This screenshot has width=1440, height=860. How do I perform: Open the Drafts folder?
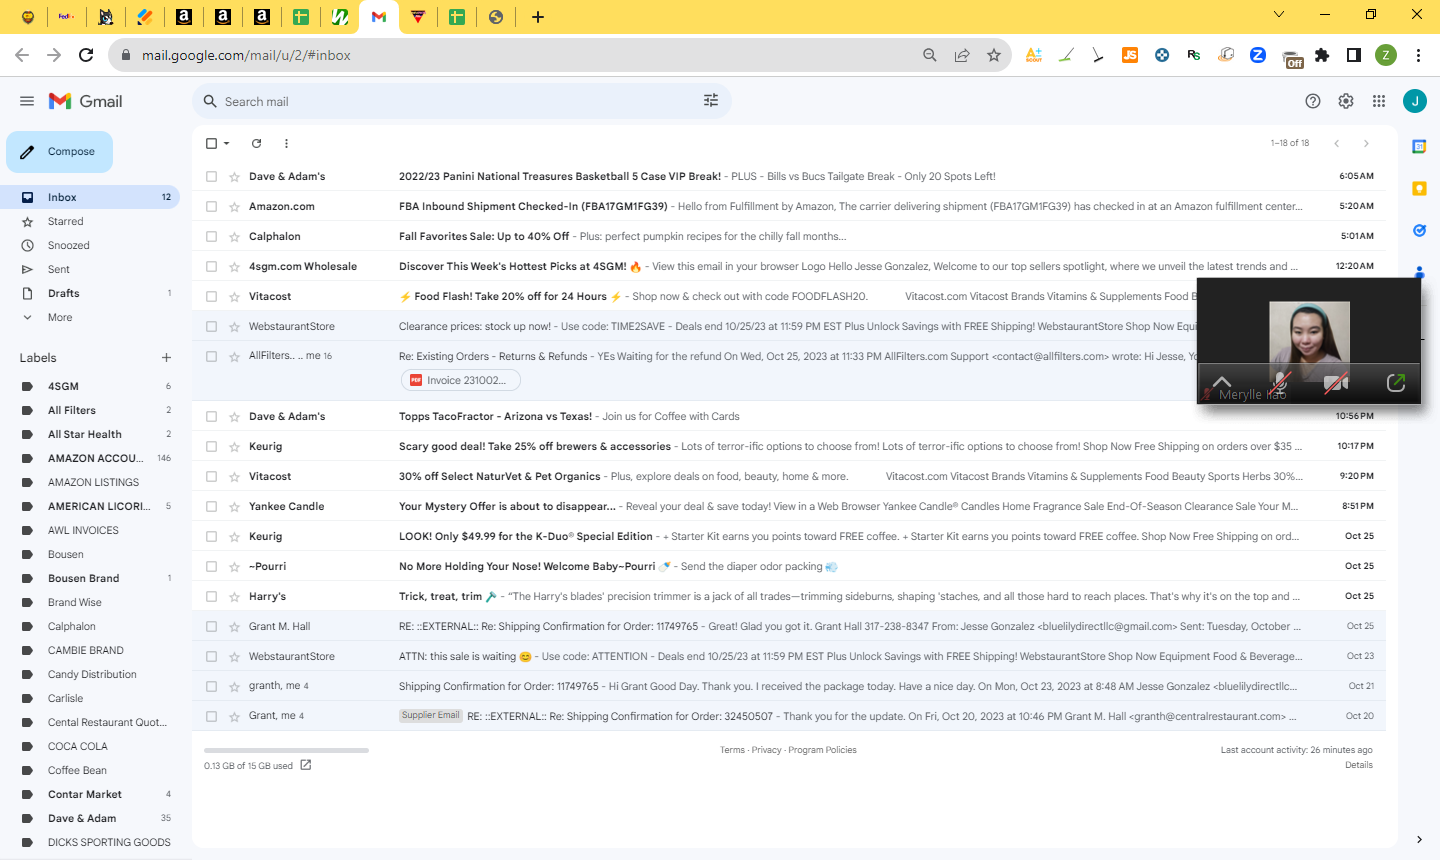[x=64, y=293]
